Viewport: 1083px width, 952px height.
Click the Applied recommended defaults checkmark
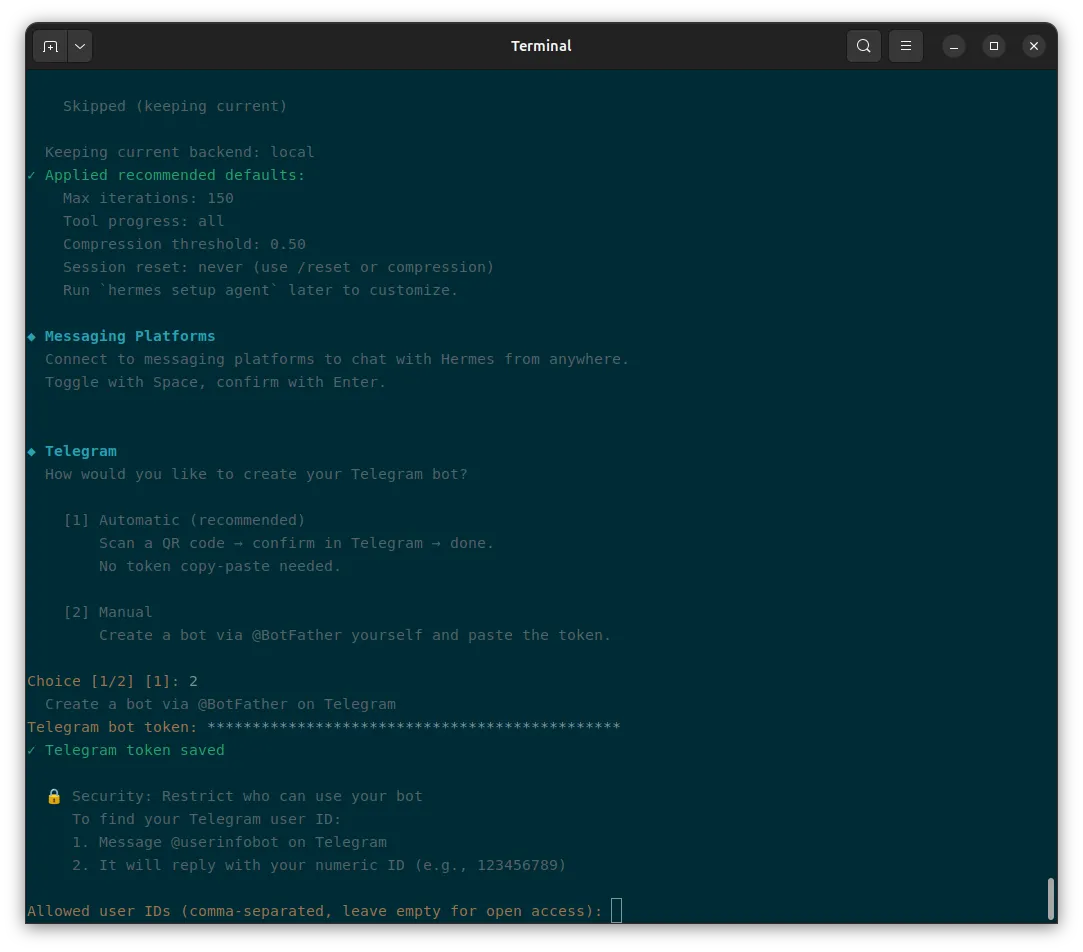tap(31, 175)
